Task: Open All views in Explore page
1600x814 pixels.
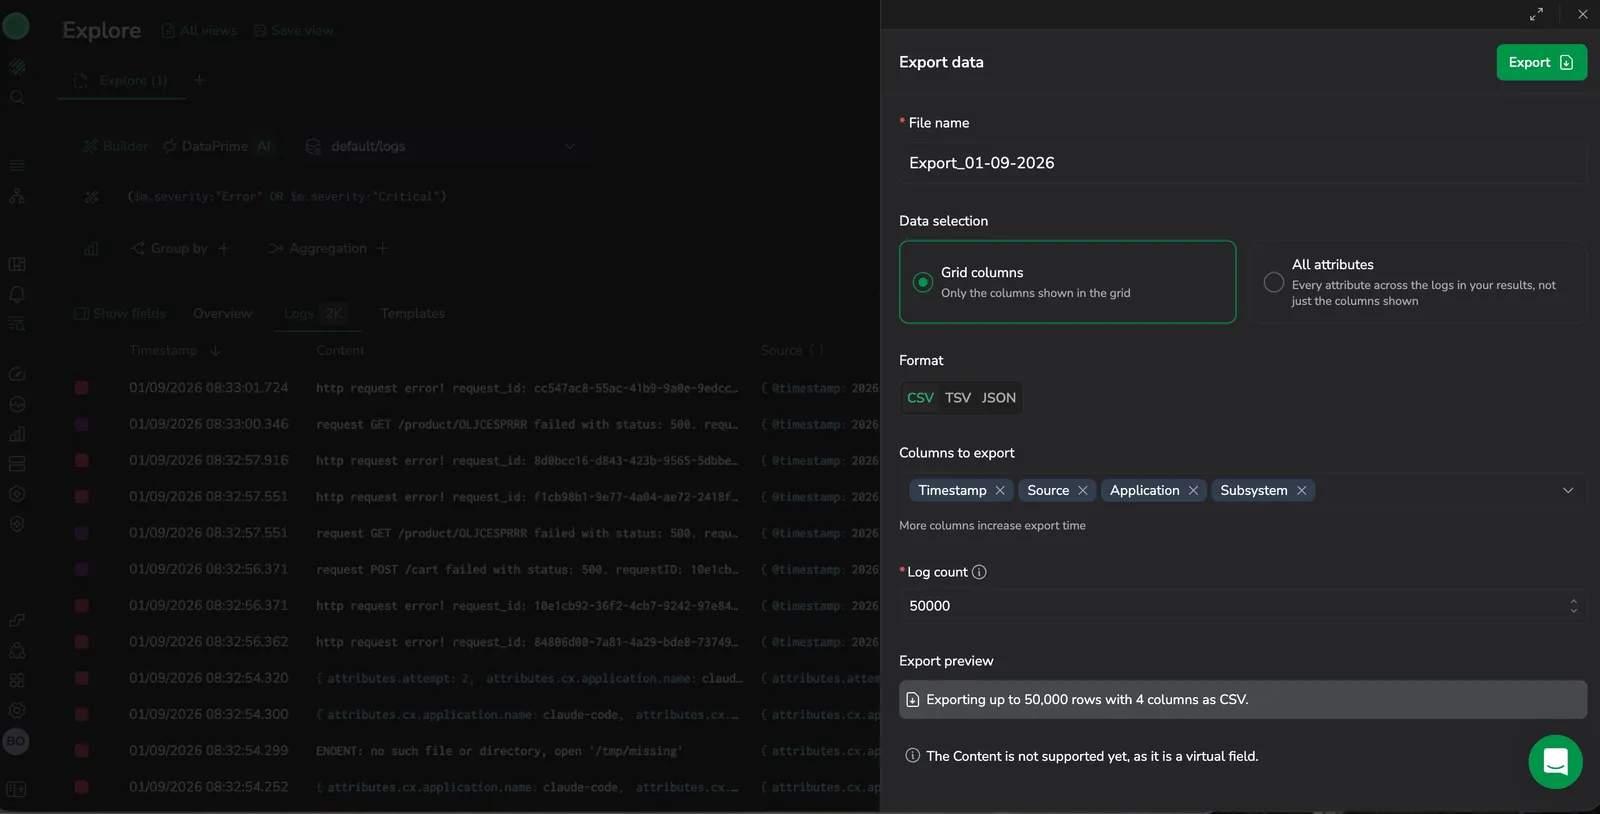Action: [199, 30]
